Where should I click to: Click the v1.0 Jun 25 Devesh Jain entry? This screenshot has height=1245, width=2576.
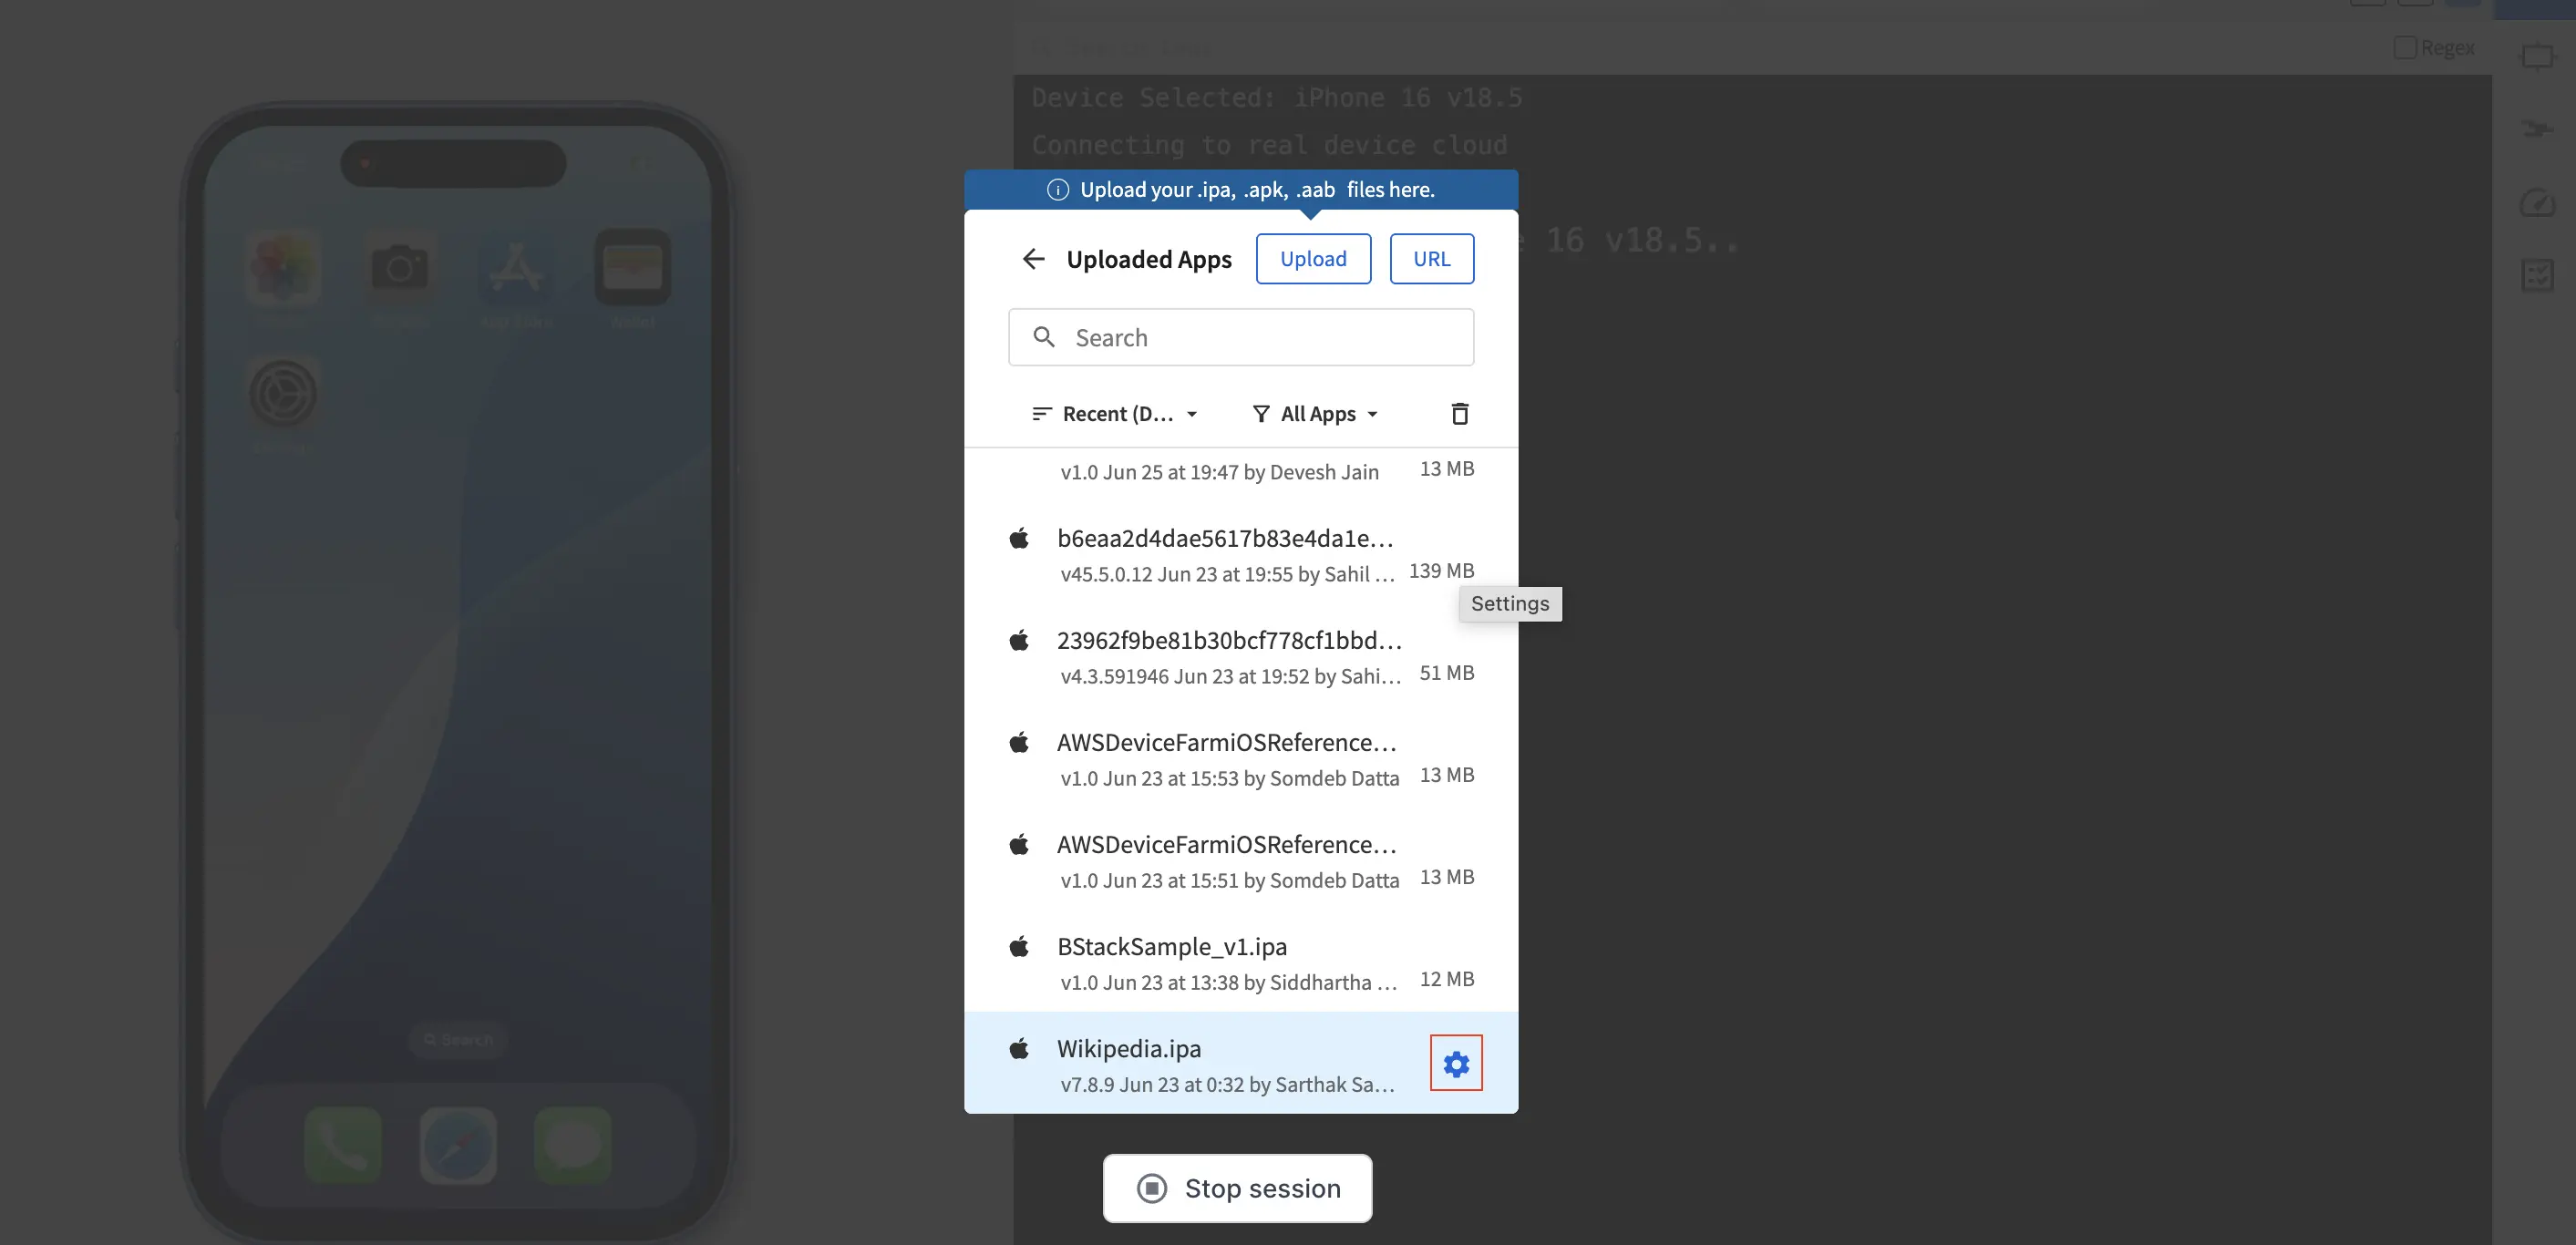tap(1240, 474)
